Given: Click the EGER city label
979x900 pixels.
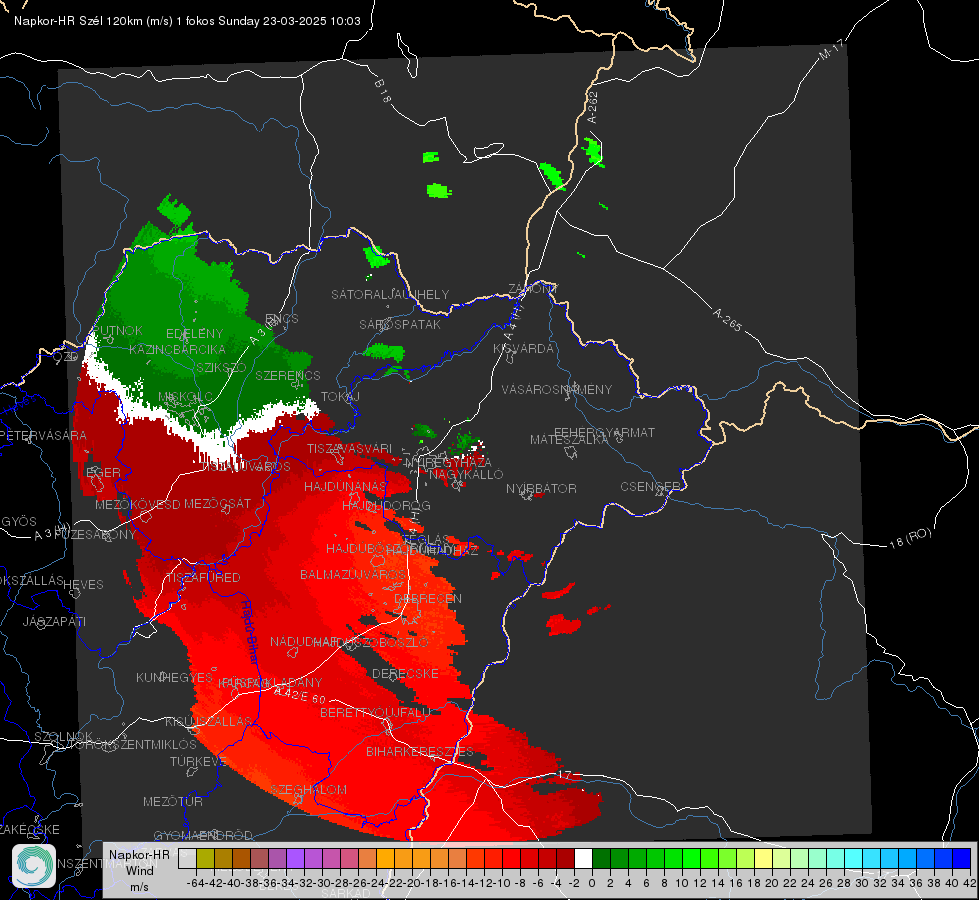Looking at the screenshot, I should pyautogui.click(x=103, y=472).
